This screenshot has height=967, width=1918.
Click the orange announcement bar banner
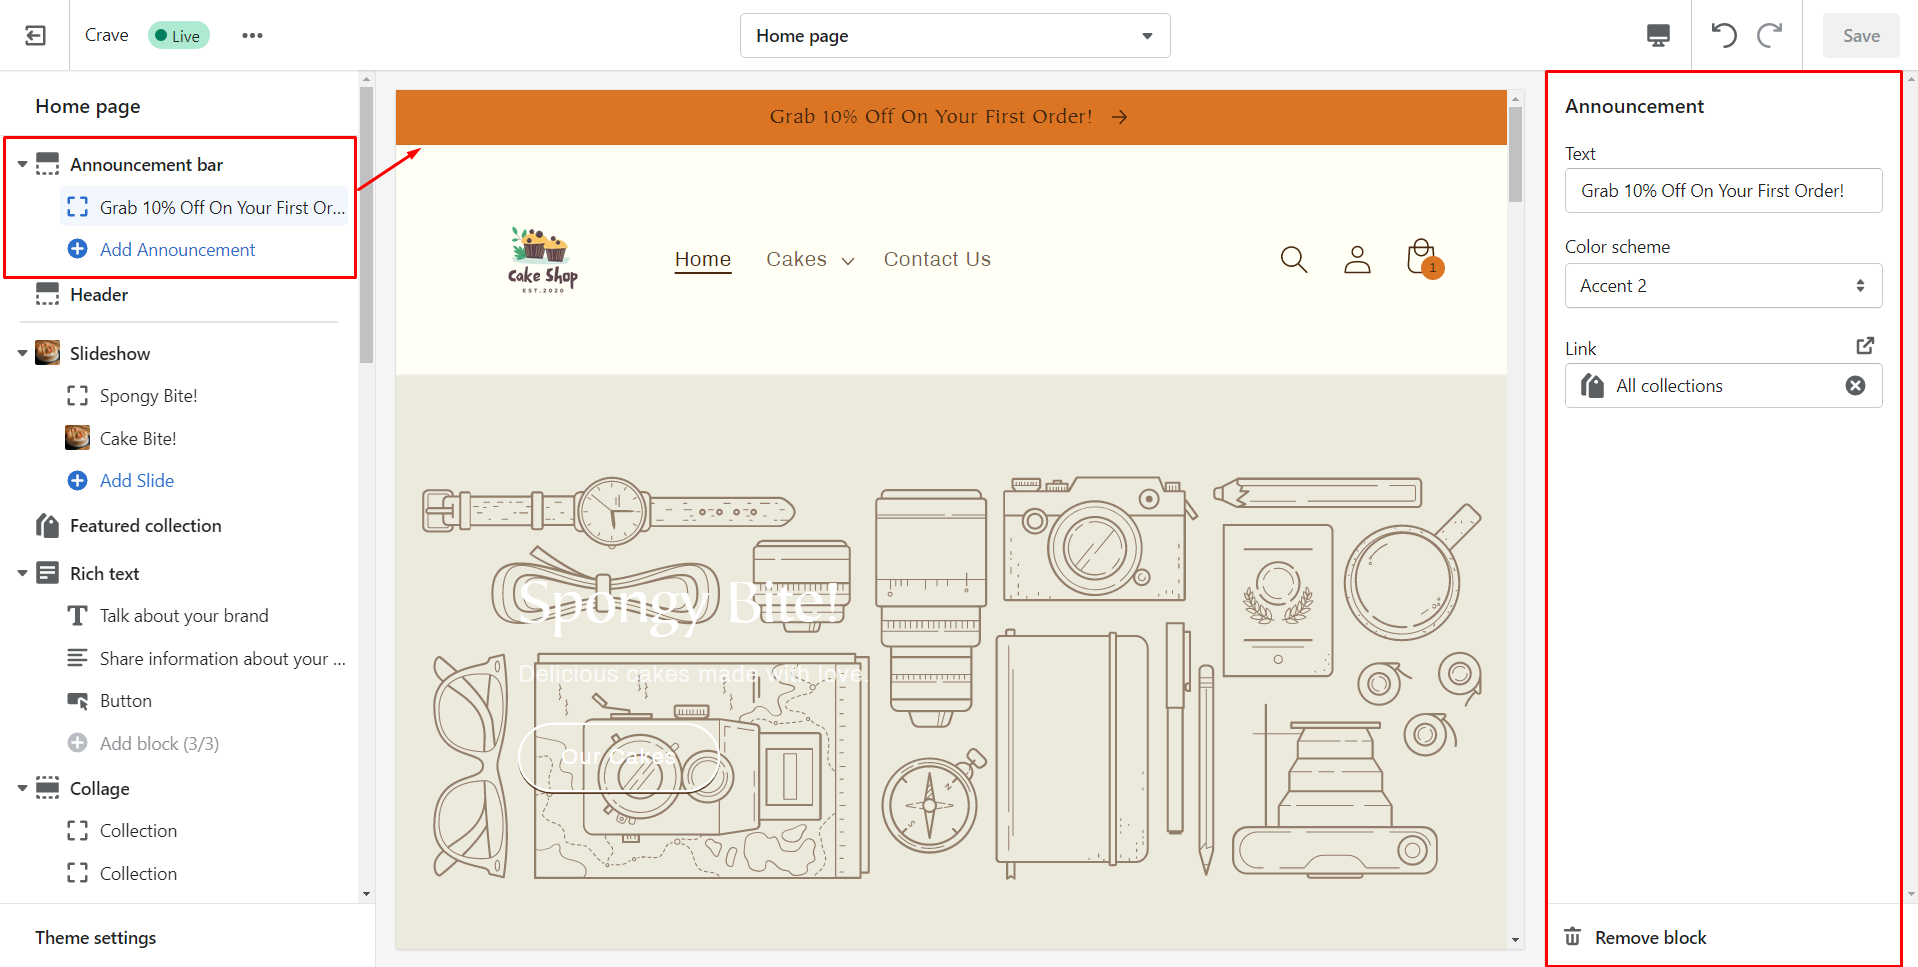(951, 117)
